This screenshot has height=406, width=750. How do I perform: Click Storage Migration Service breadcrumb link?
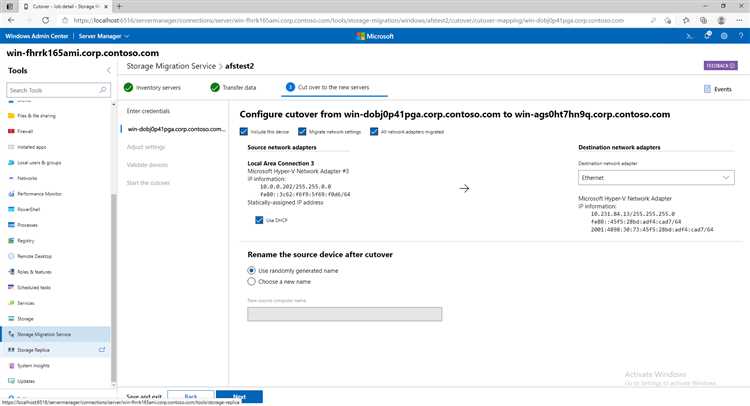click(x=171, y=66)
